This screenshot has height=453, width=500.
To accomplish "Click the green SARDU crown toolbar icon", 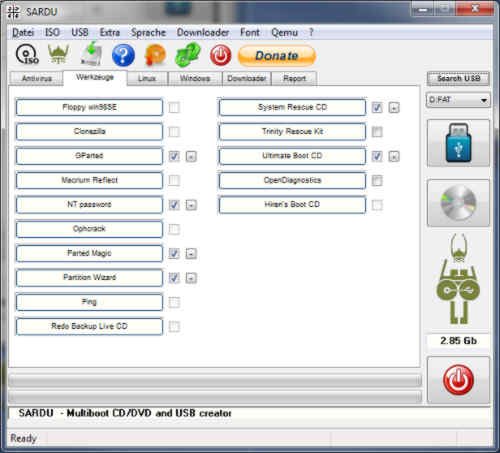I will (58, 54).
